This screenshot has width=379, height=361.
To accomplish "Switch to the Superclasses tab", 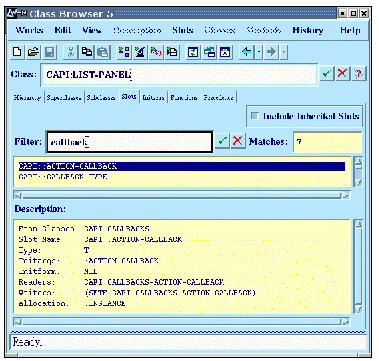I will click(x=63, y=98).
